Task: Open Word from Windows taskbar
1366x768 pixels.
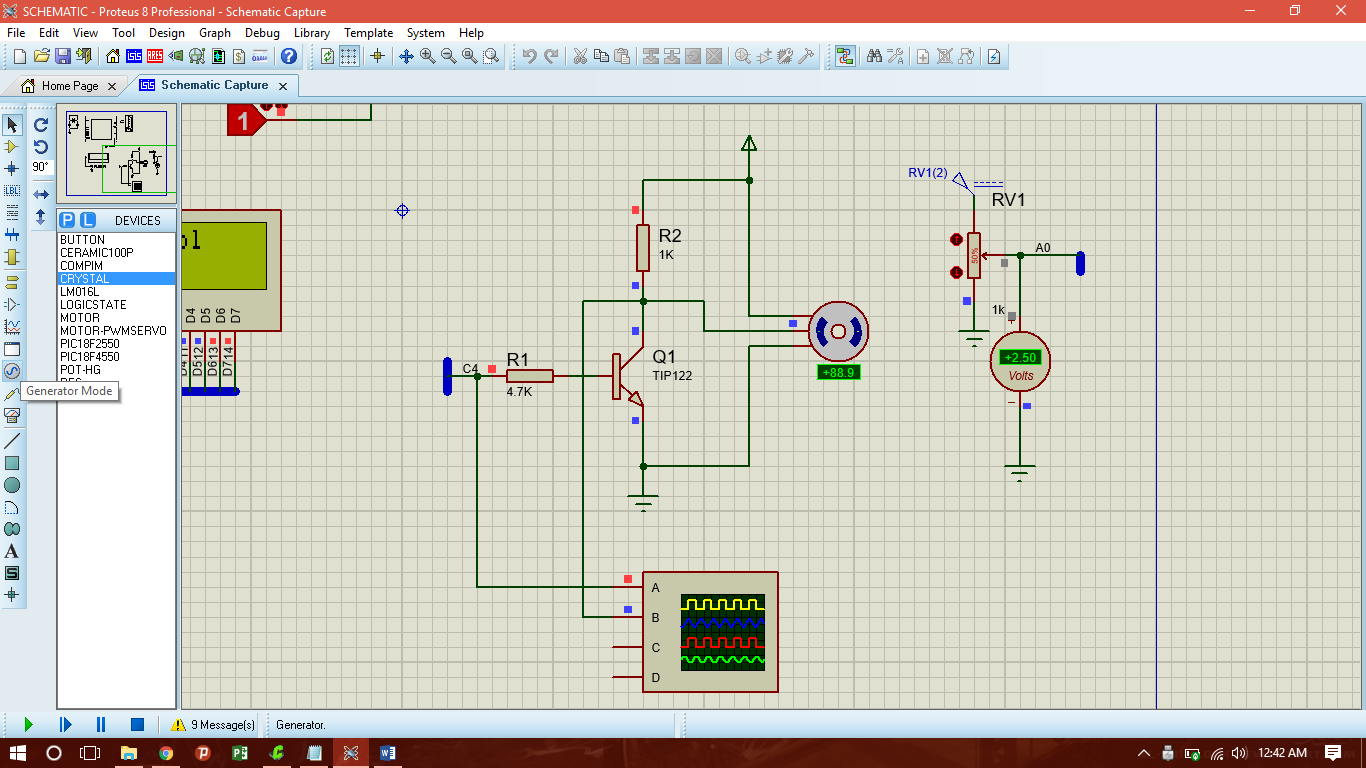Action: tap(388, 753)
